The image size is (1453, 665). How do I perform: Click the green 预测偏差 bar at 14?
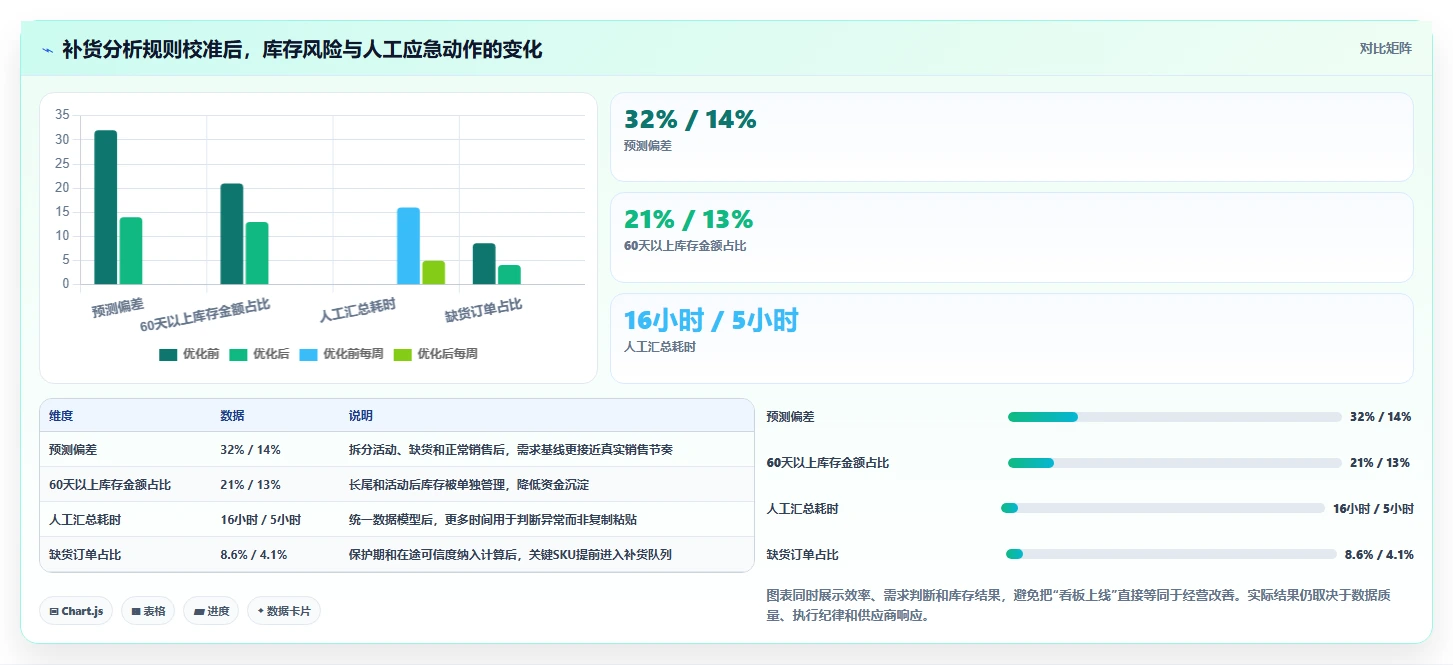131,250
